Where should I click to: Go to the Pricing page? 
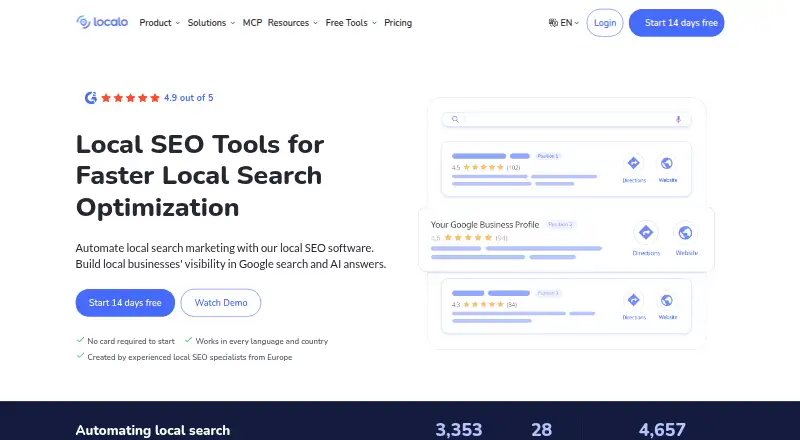398,22
